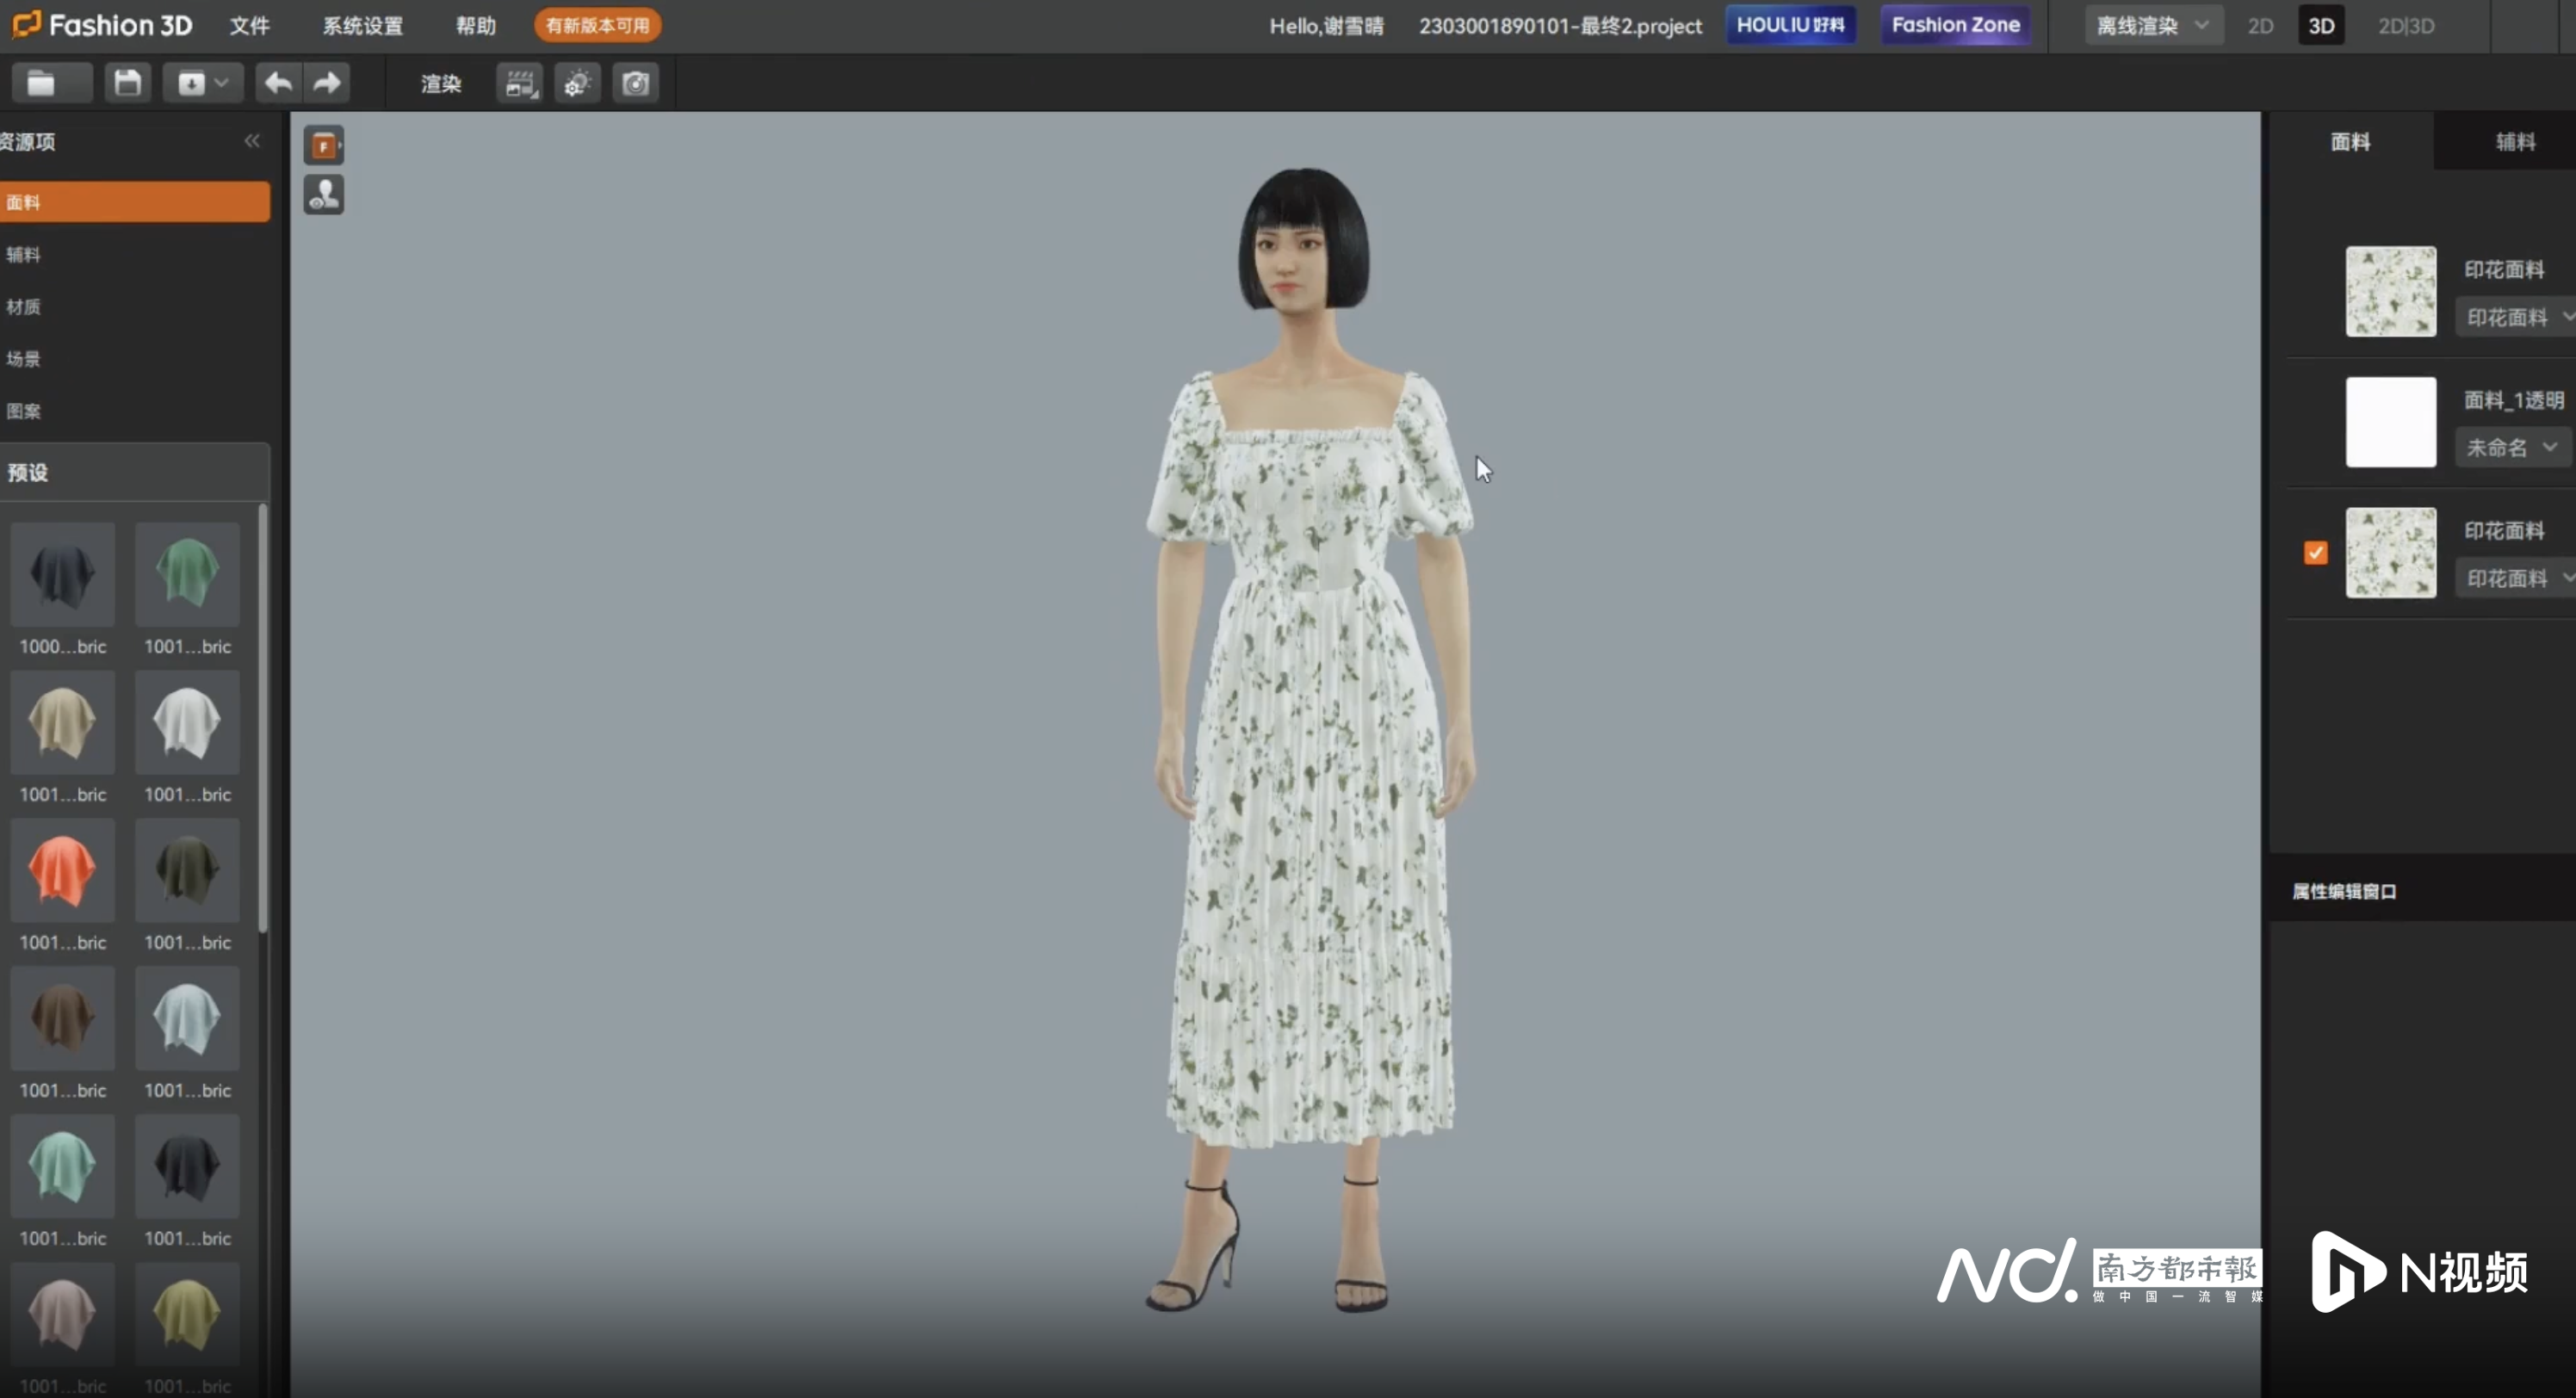Screen dimensions: 2576x1398
Task: Open the render scene clapperboard icon
Action: (519, 84)
